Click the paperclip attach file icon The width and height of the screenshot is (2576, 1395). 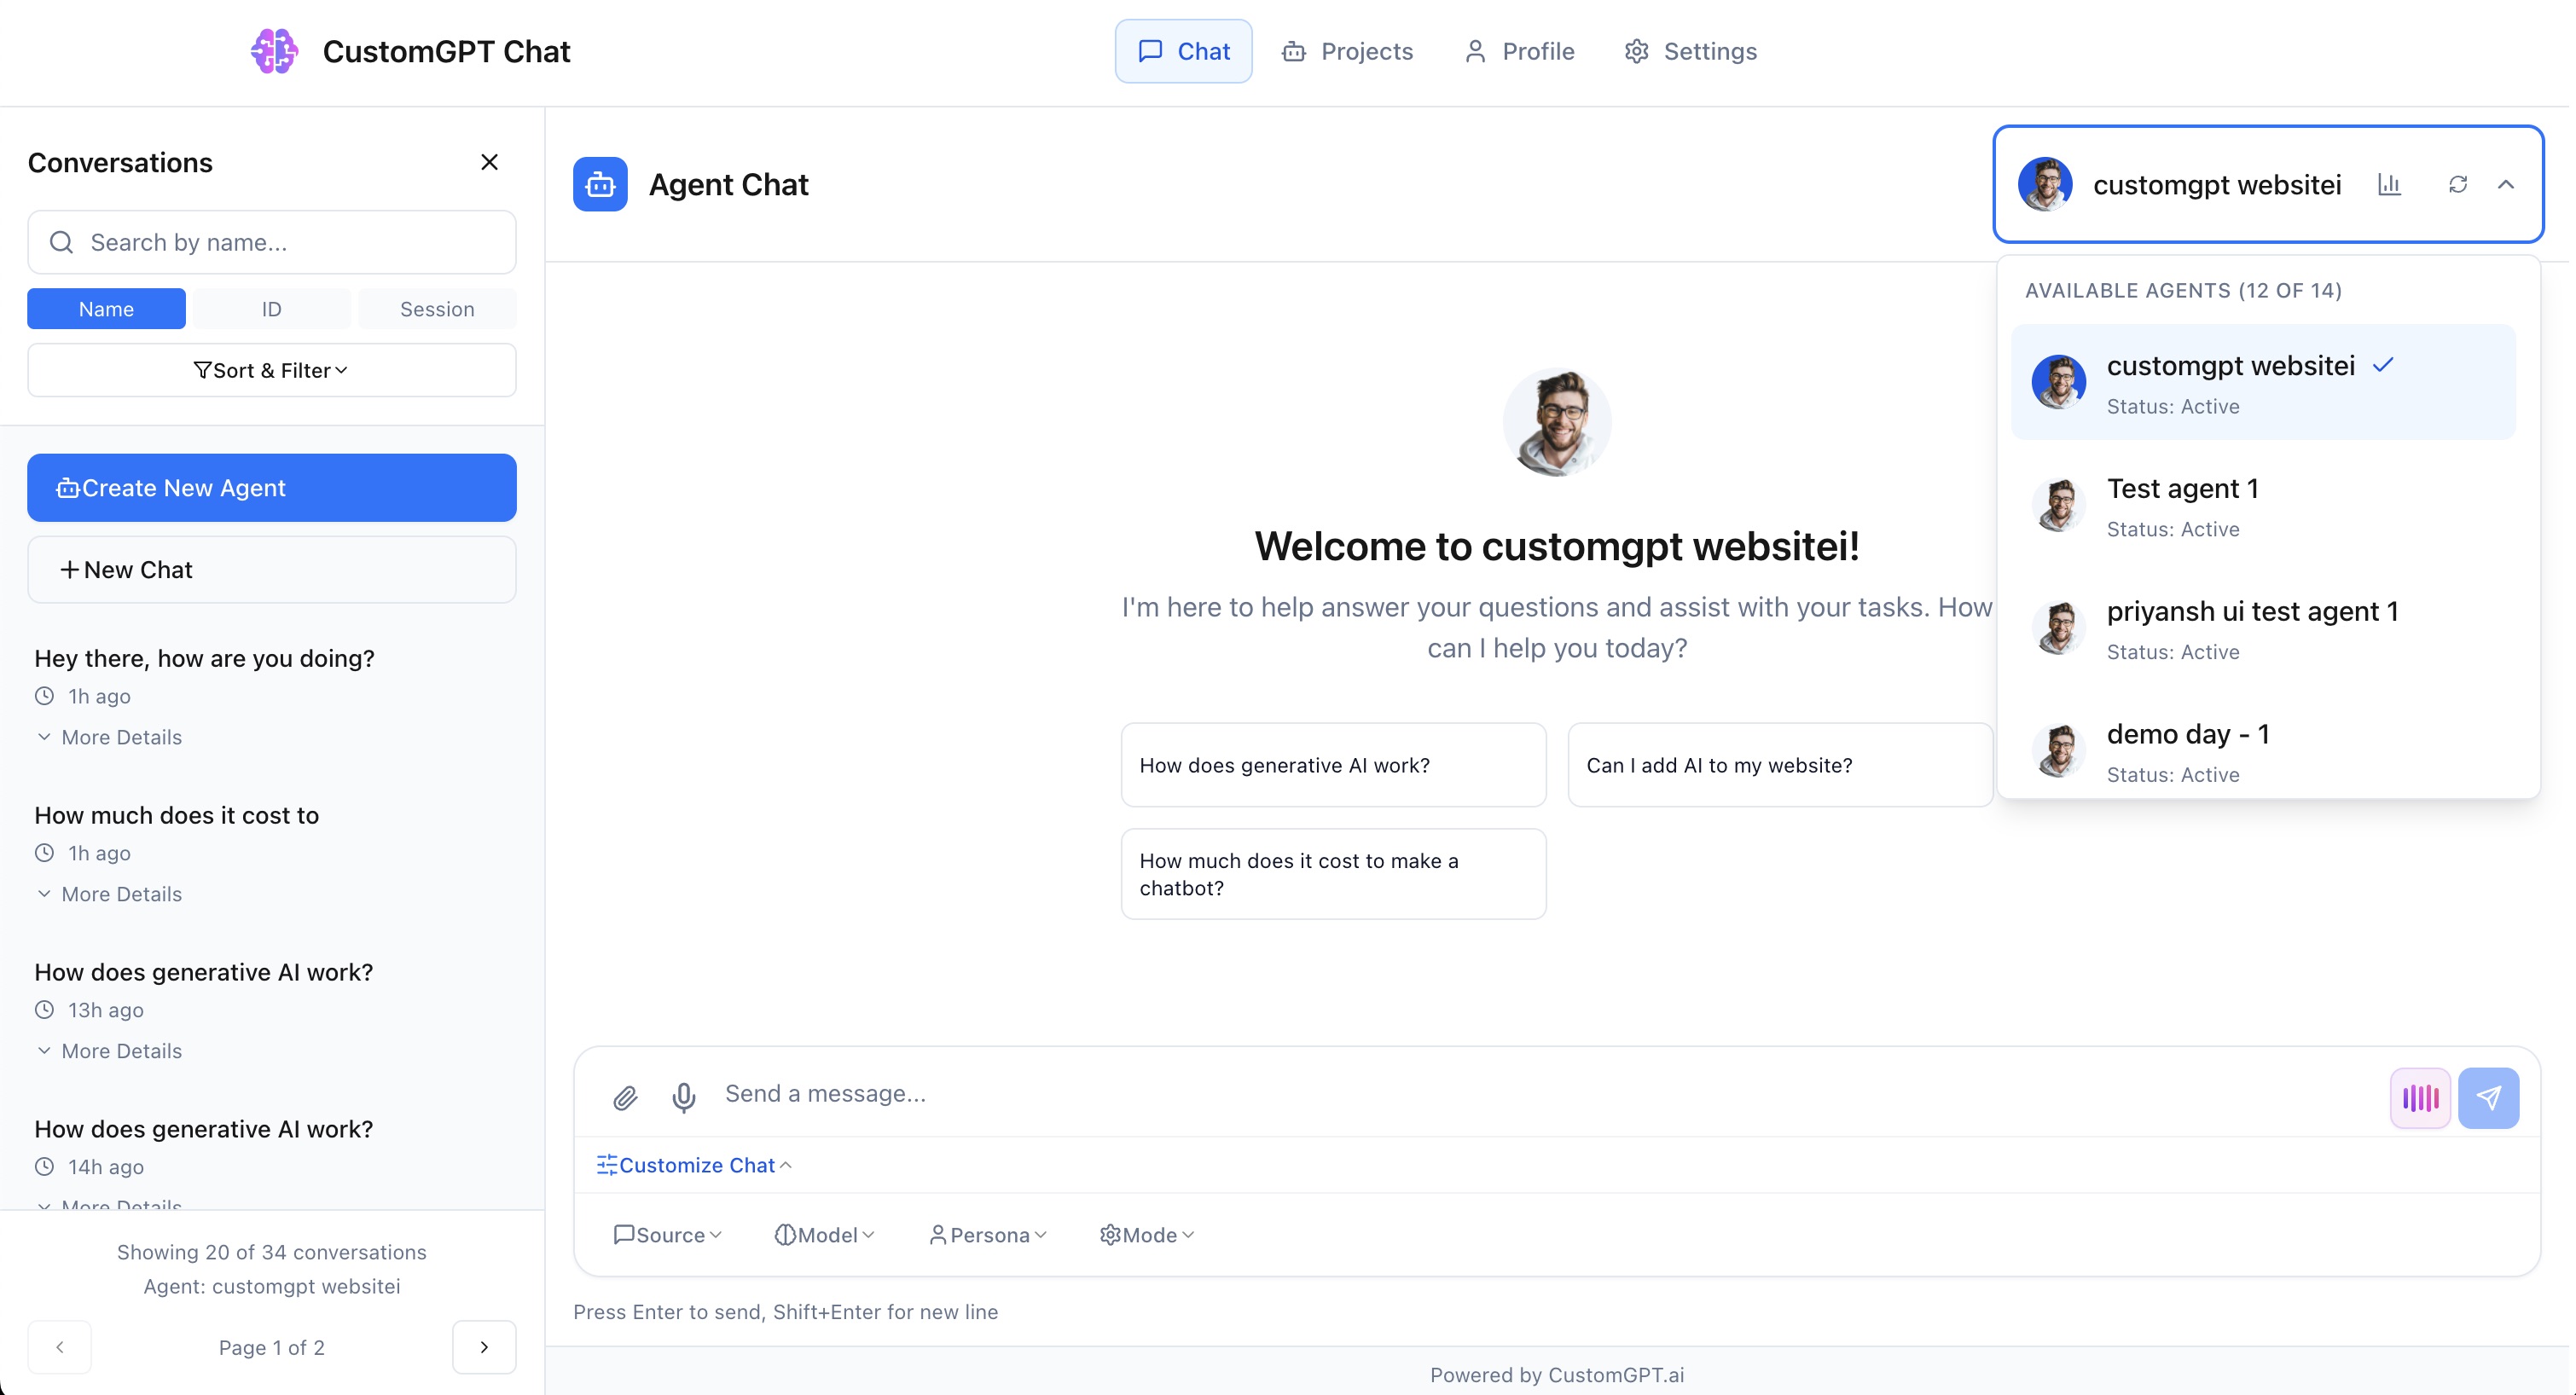[x=626, y=1097]
